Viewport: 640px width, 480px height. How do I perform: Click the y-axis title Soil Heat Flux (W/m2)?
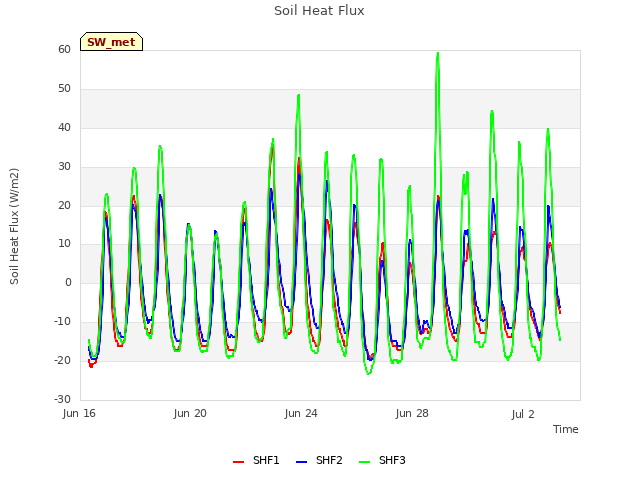(14, 226)
